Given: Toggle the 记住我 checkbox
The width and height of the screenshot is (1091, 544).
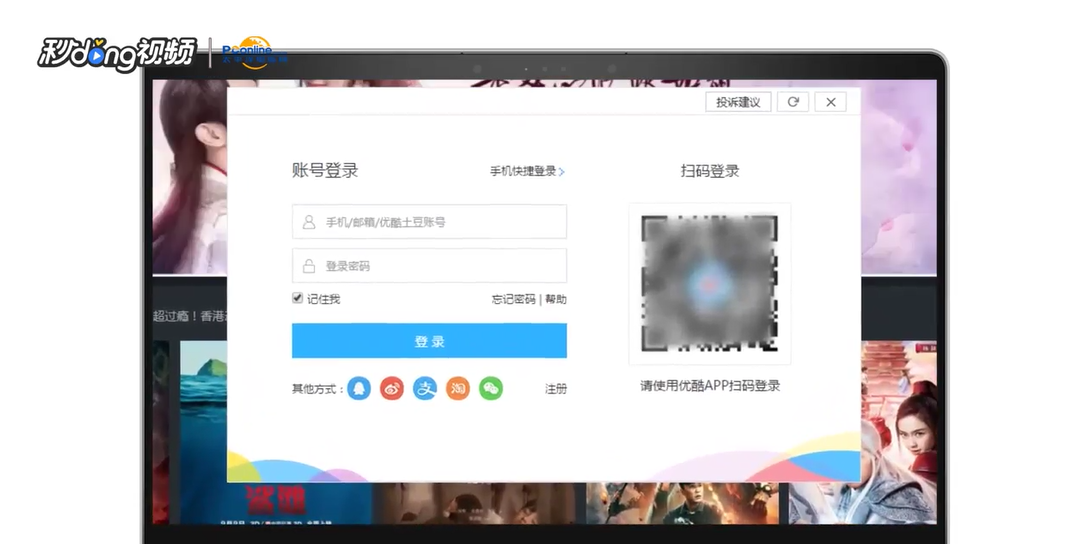Looking at the screenshot, I should coord(297,298).
